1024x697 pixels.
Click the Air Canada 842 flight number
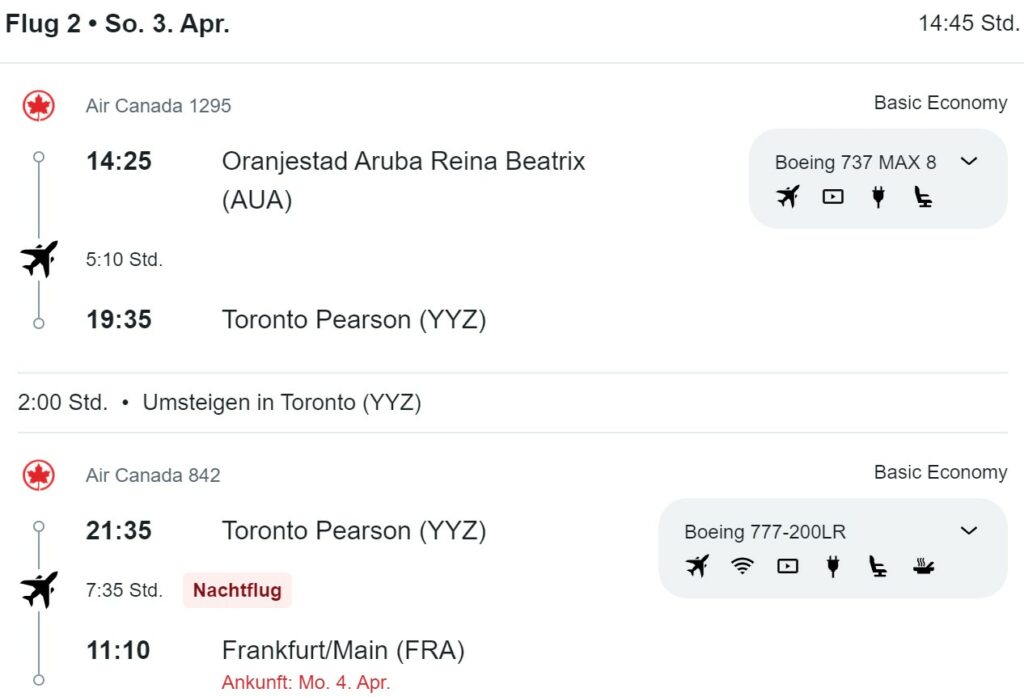click(153, 475)
